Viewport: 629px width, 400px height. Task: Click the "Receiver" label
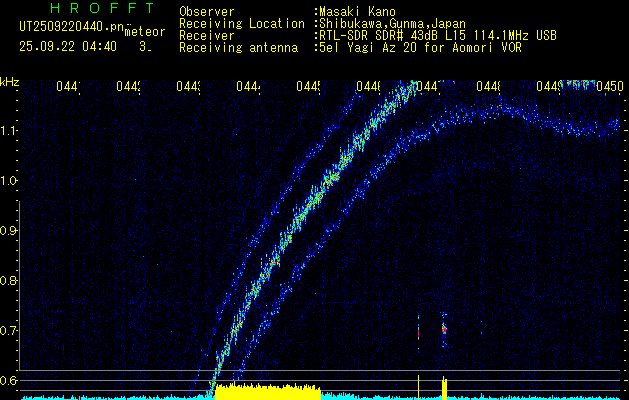pos(207,36)
